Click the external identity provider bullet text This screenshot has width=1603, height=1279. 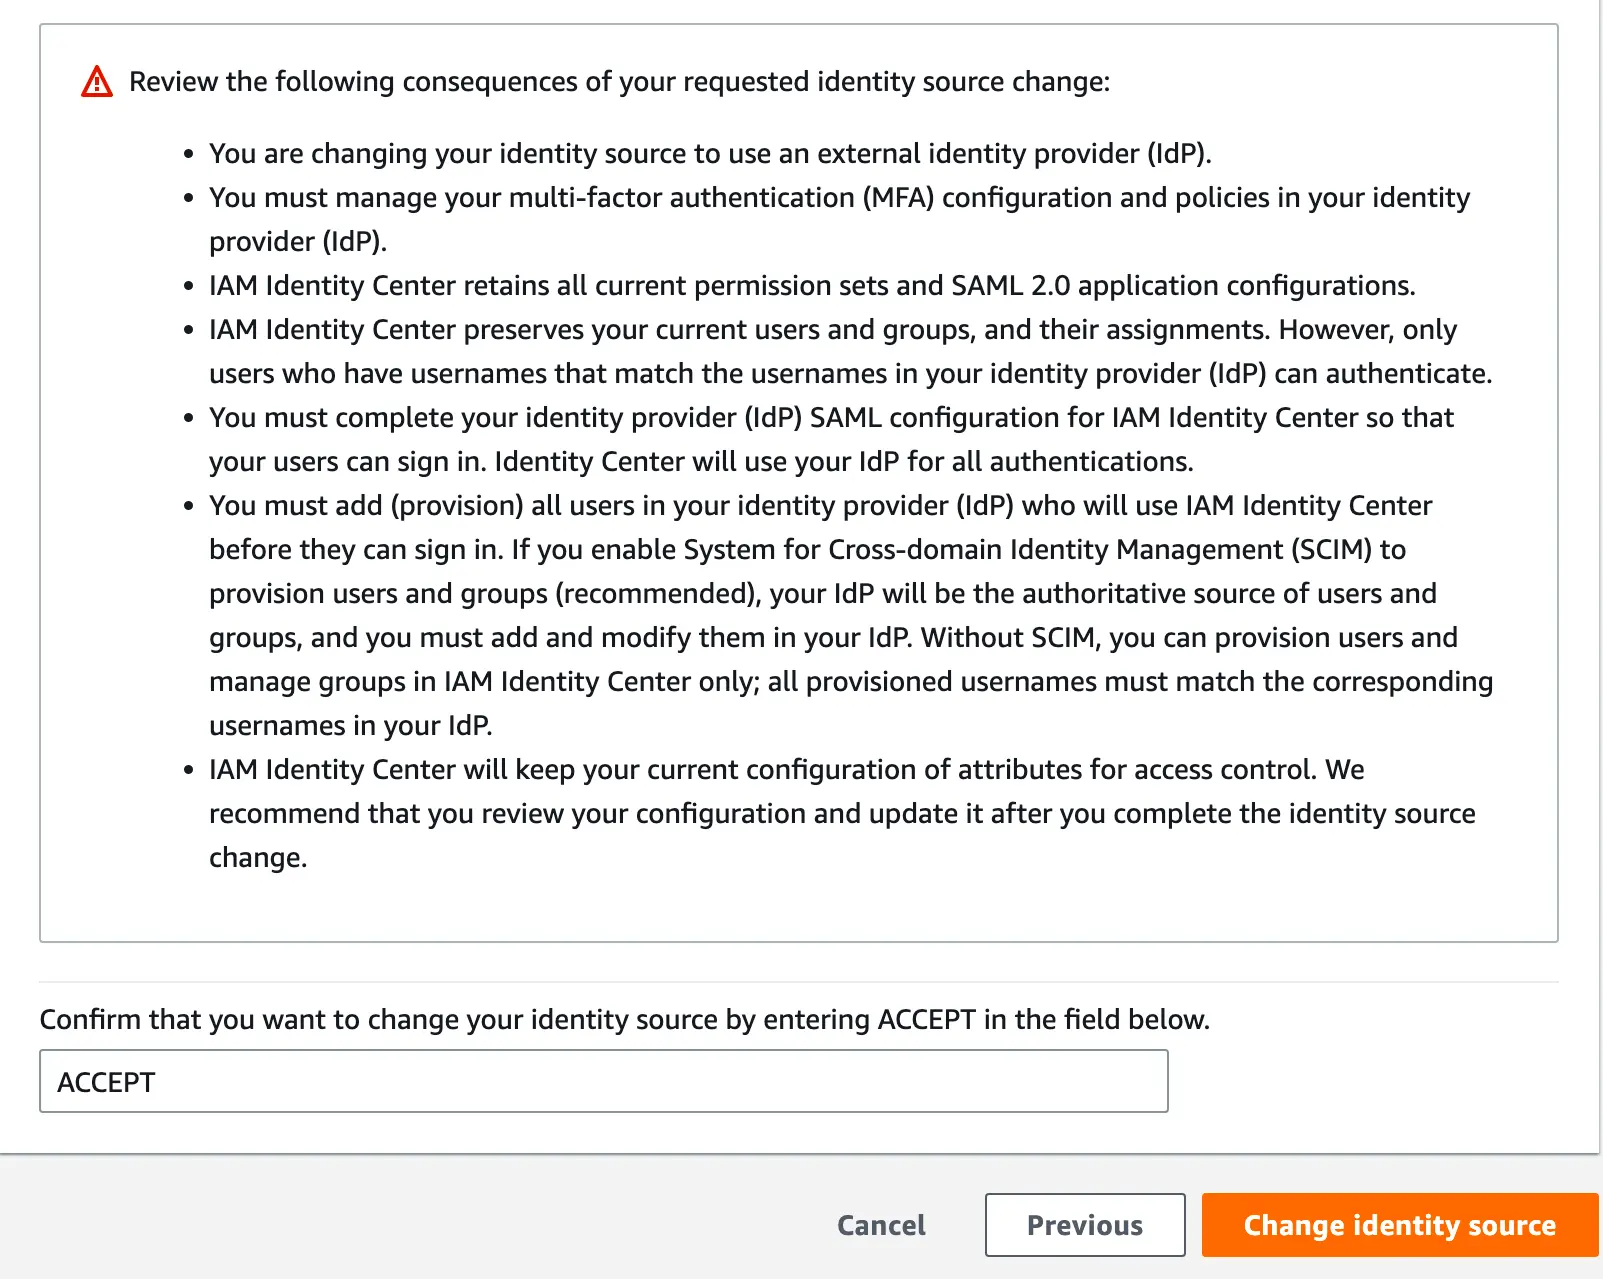coord(710,153)
